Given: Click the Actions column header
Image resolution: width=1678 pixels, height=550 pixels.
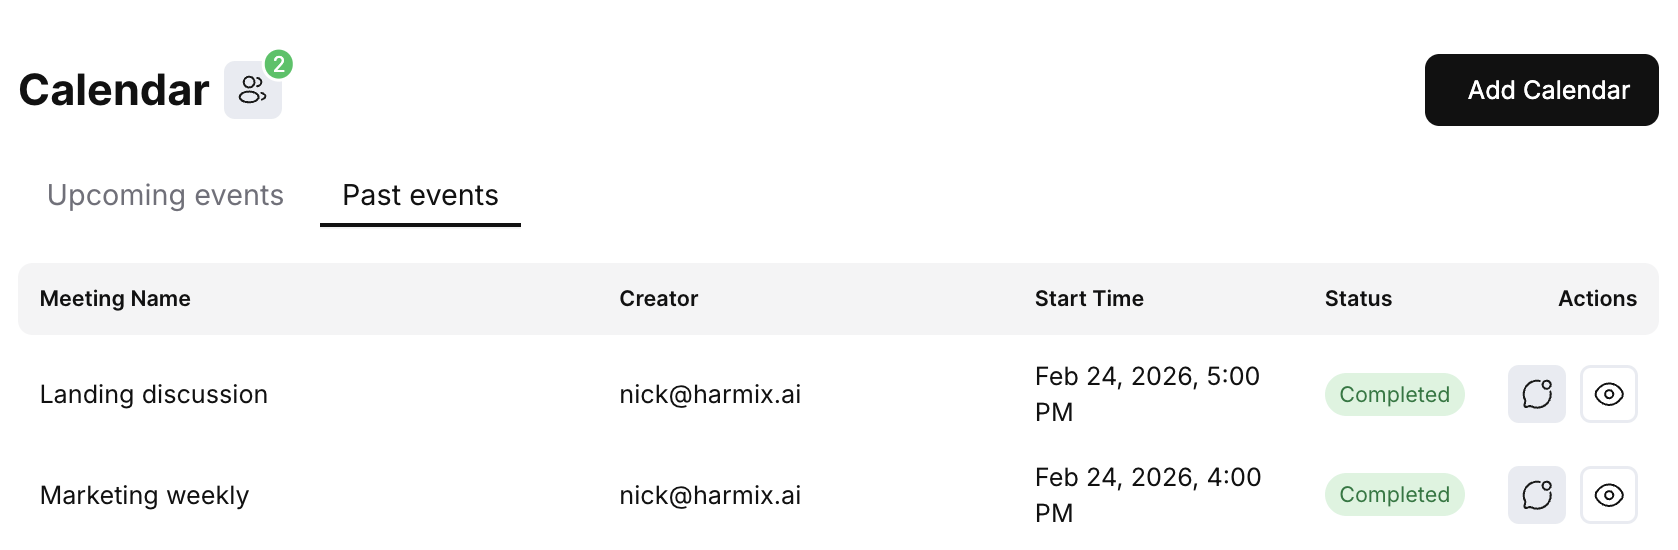Looking at the screenshot, I should tap(1597, 299).
